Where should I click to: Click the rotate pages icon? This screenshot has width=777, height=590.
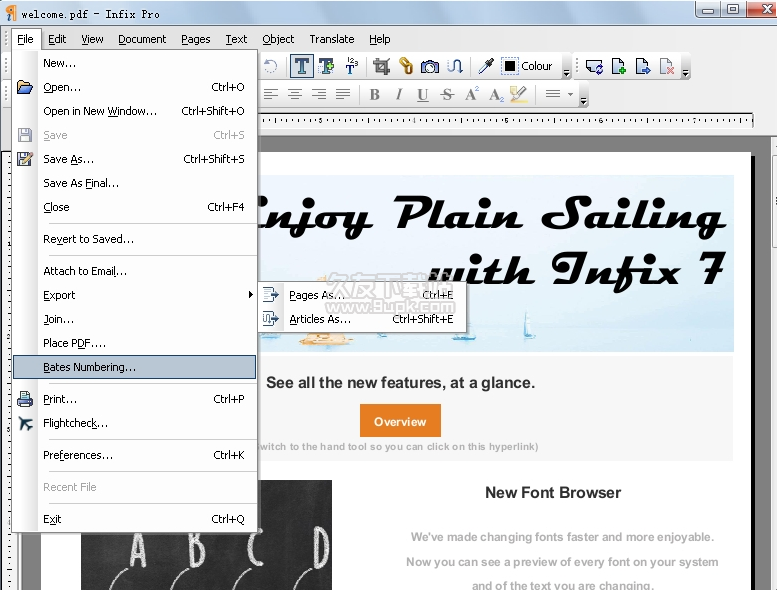(x=594, y=66)
